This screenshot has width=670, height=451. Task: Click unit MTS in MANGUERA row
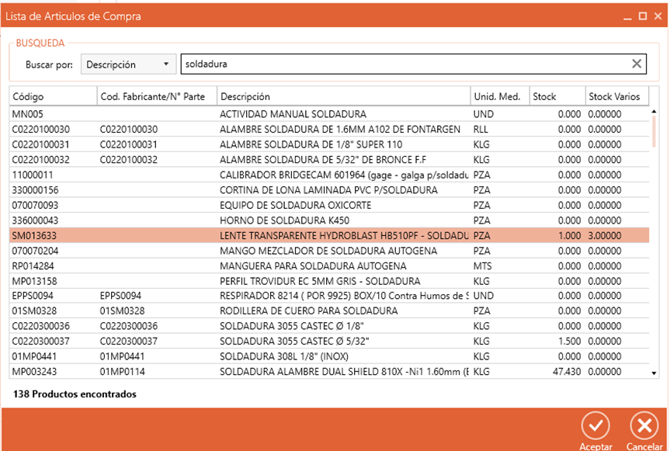(482, 266)
